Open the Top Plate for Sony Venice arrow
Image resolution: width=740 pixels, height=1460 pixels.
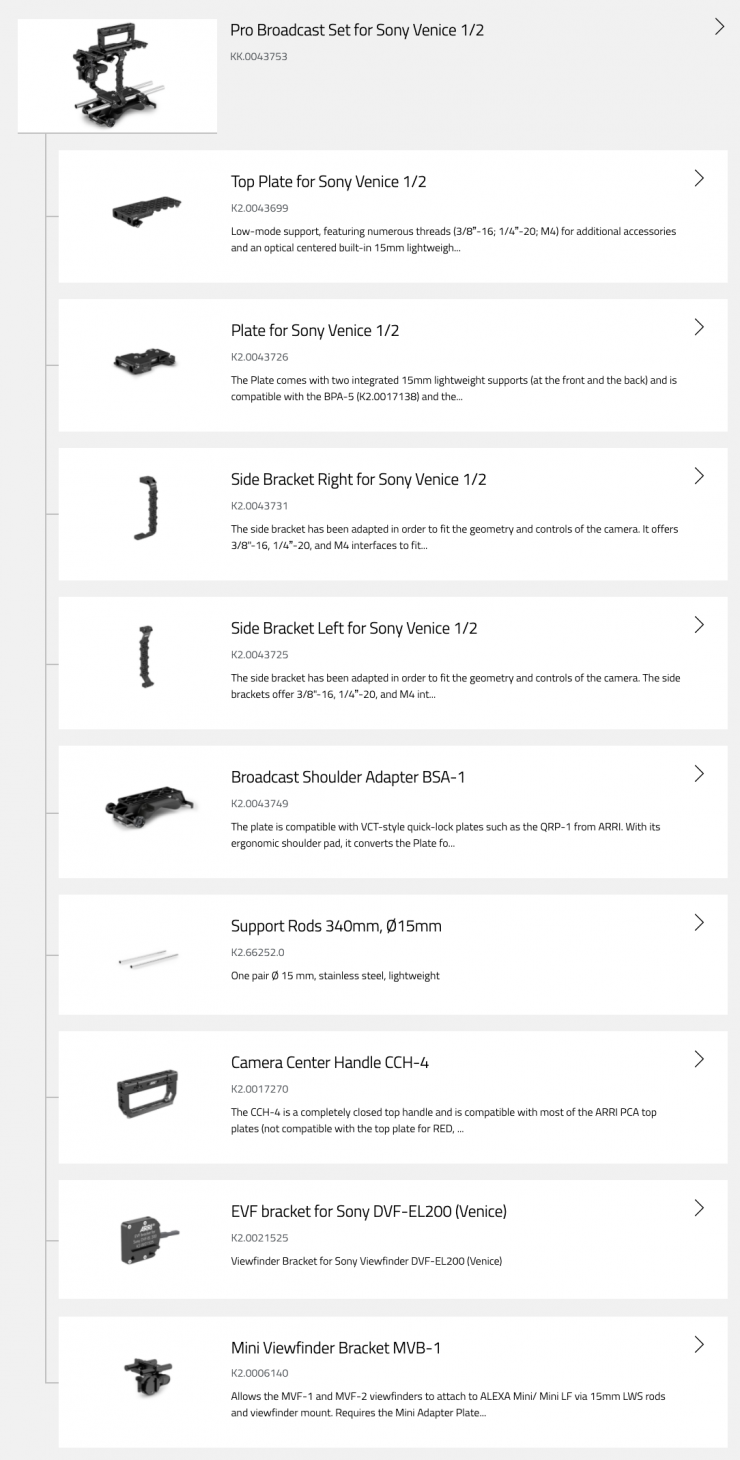699,179
